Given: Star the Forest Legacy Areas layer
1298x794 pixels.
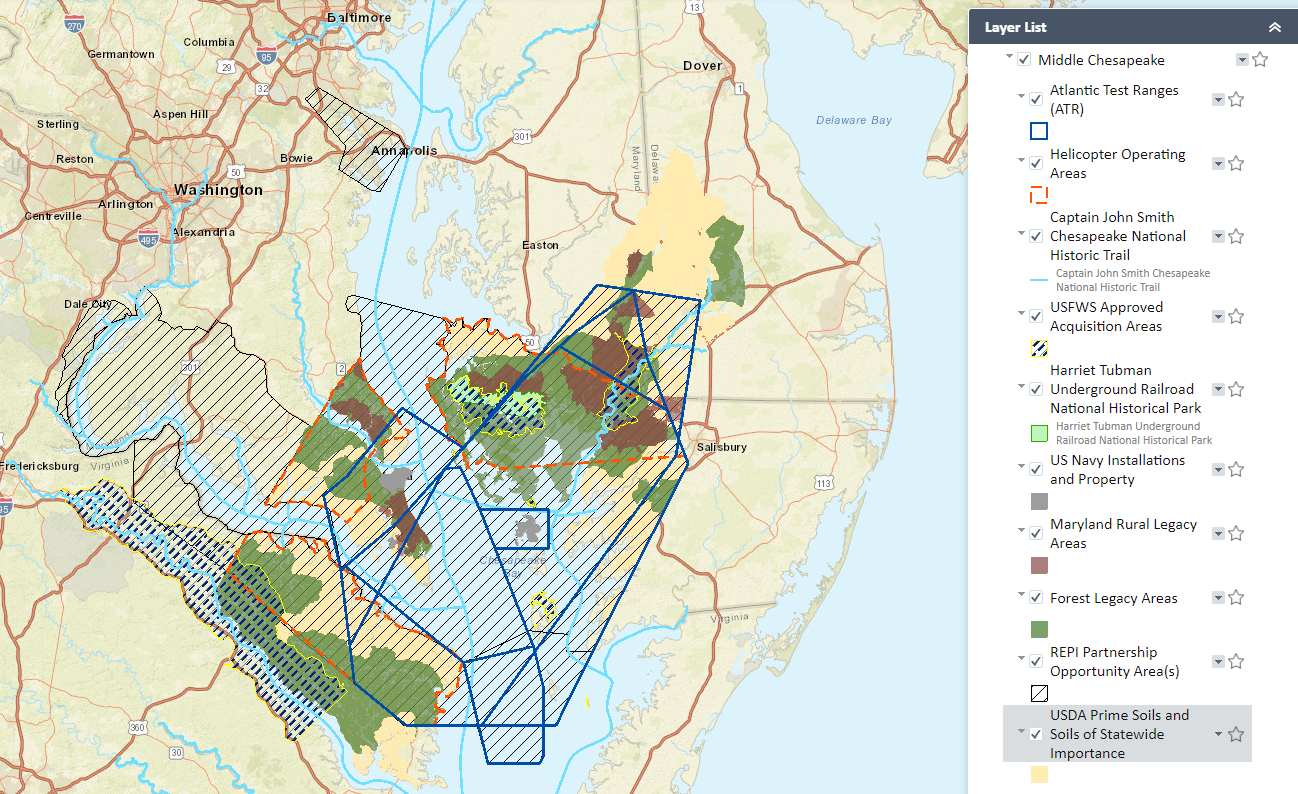Looking at the screenshot, I should point(1236,598).
